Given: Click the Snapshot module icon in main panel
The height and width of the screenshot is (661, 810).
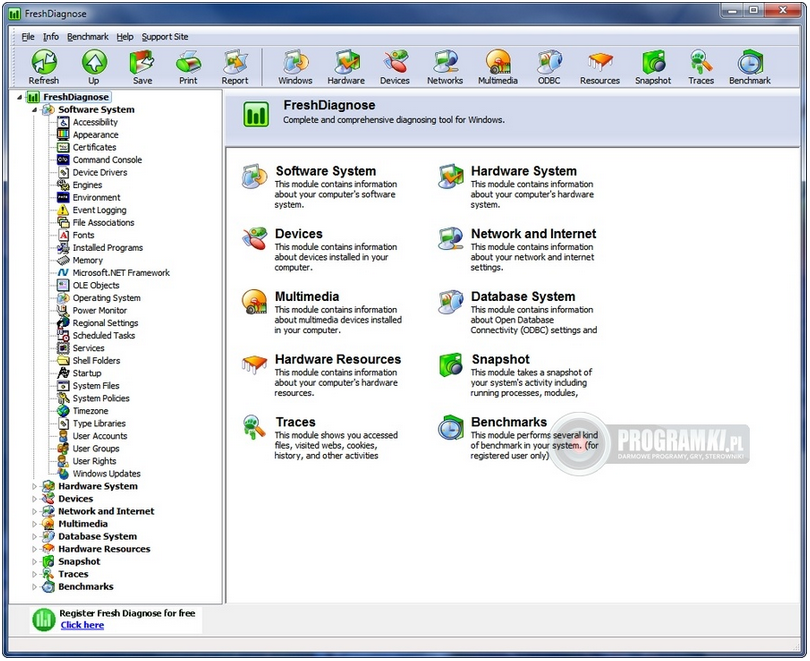Looking at the screenshot, I should point(450,365).
